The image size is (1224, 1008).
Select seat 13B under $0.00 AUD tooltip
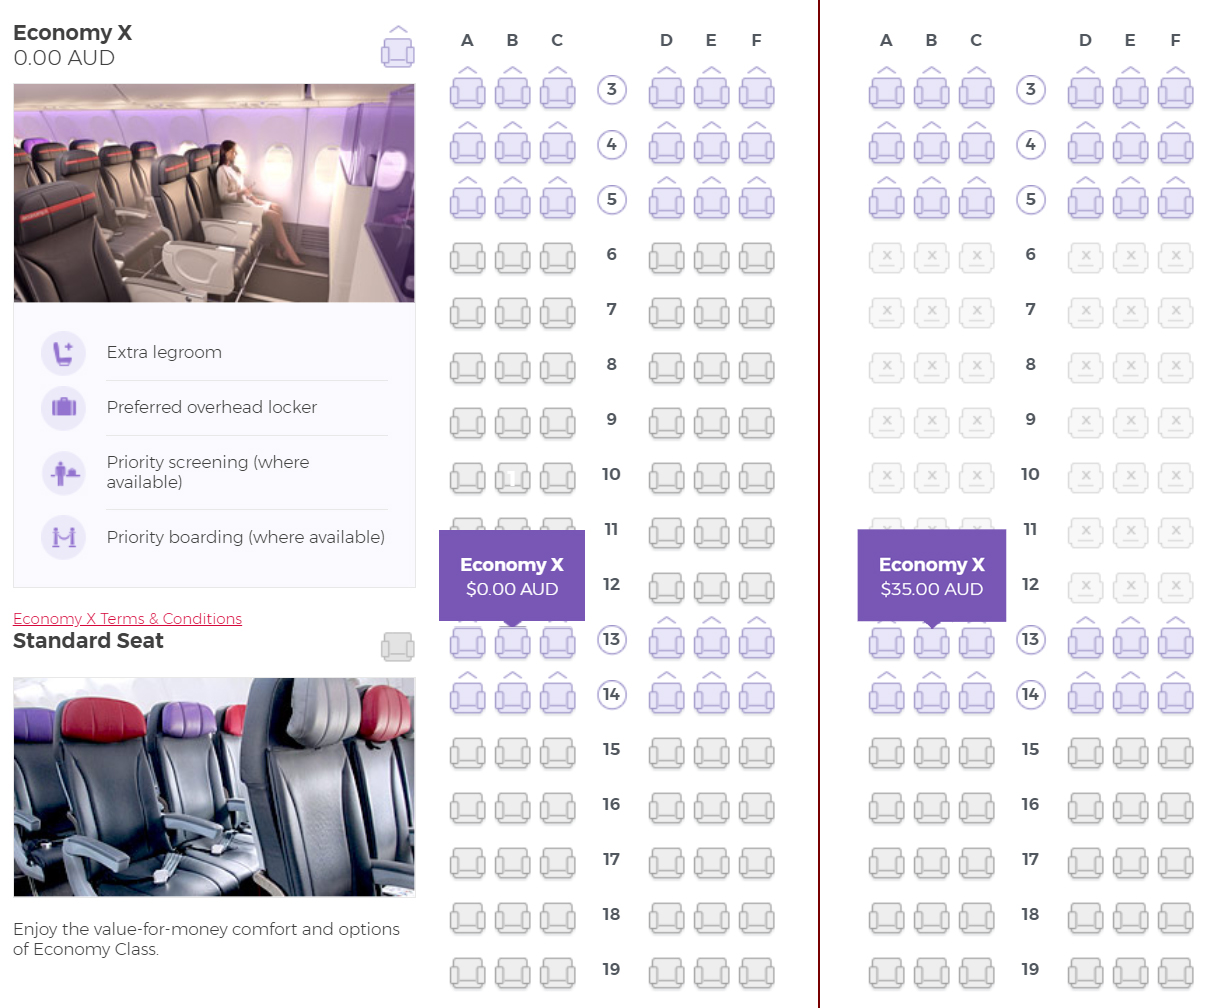click(512, 640)
